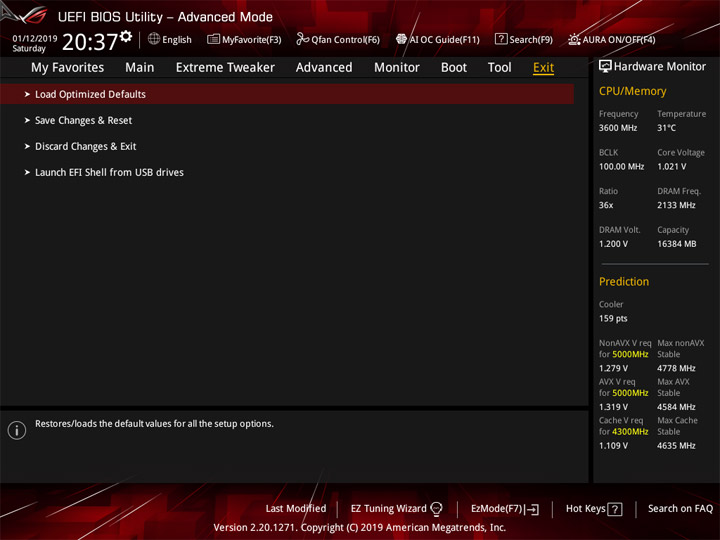Image resolution: width=720 pixels, height=540 pixels.
Task: Click the Saturday weekday label
Action: click(29, 49)
